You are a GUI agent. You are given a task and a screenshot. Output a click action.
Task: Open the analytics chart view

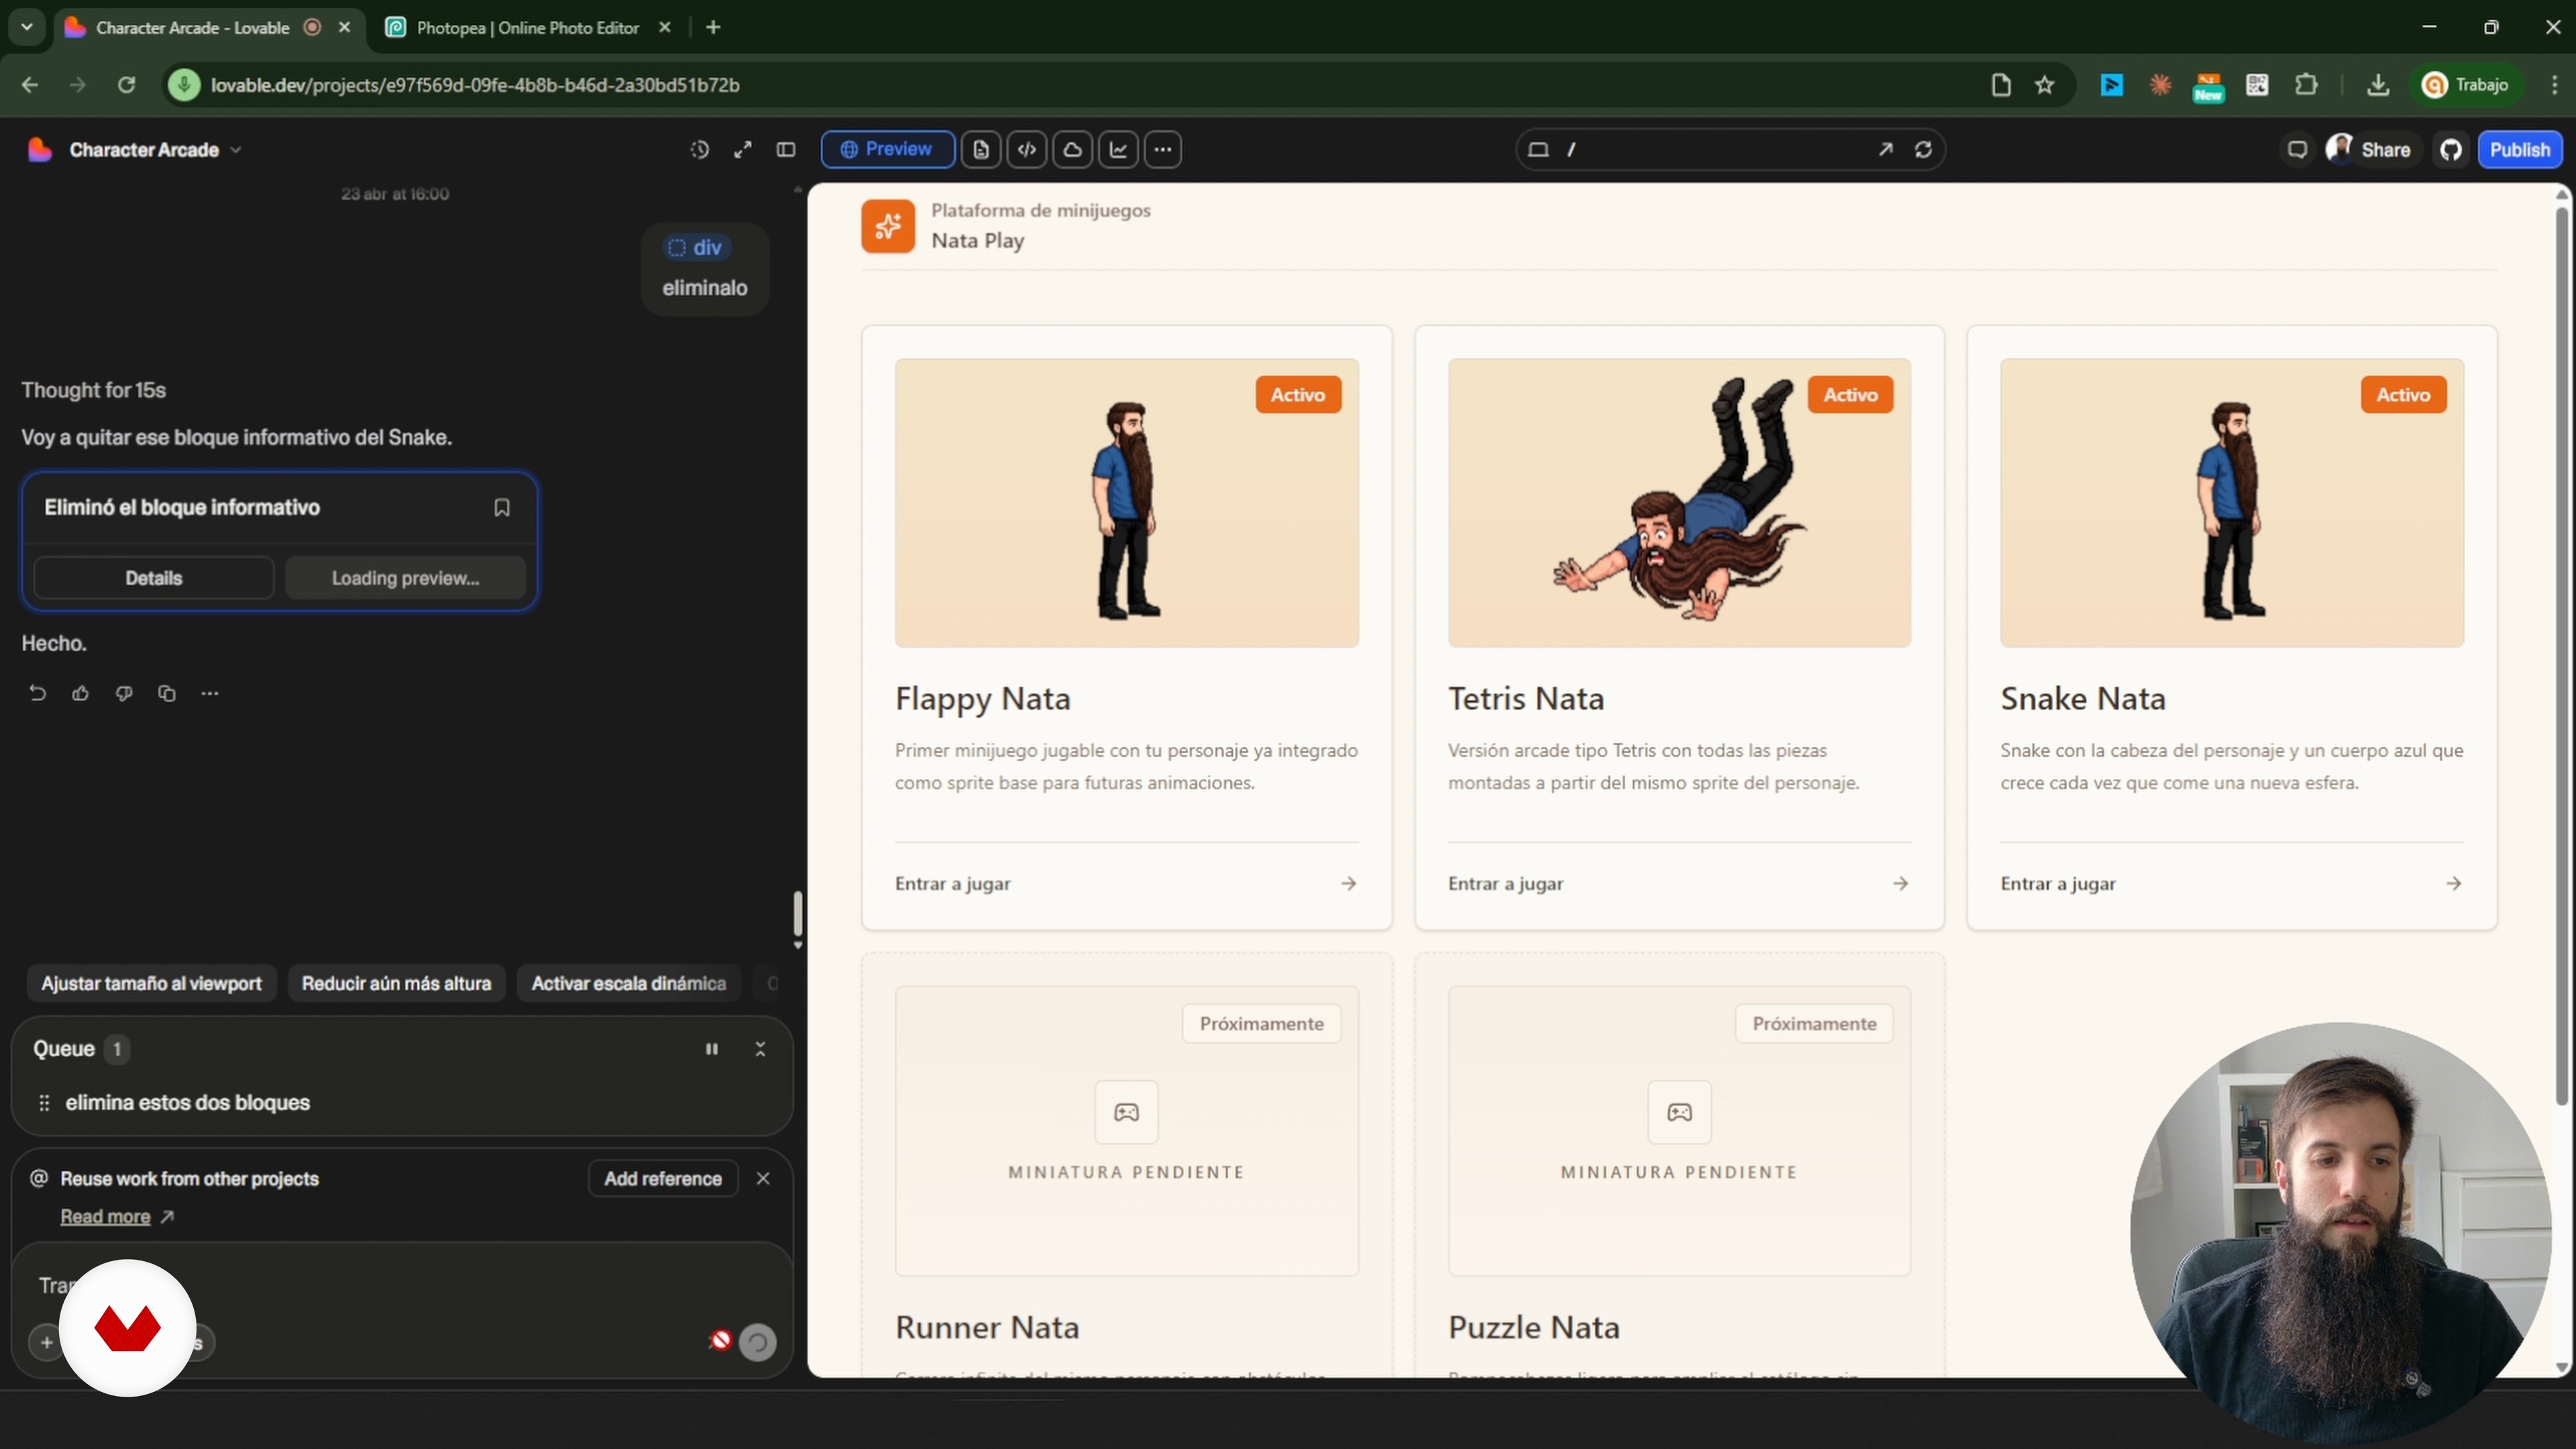pos(1118,150)
